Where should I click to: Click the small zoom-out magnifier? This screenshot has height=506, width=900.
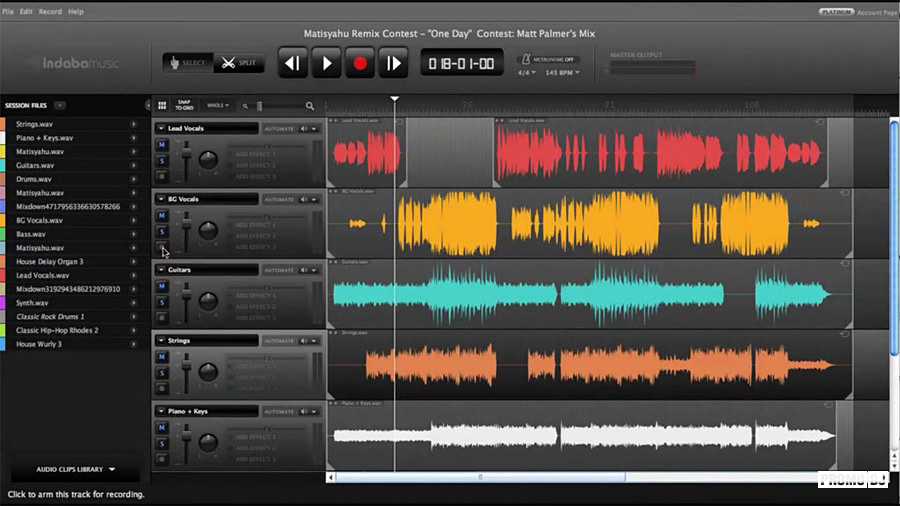(245, 106)
